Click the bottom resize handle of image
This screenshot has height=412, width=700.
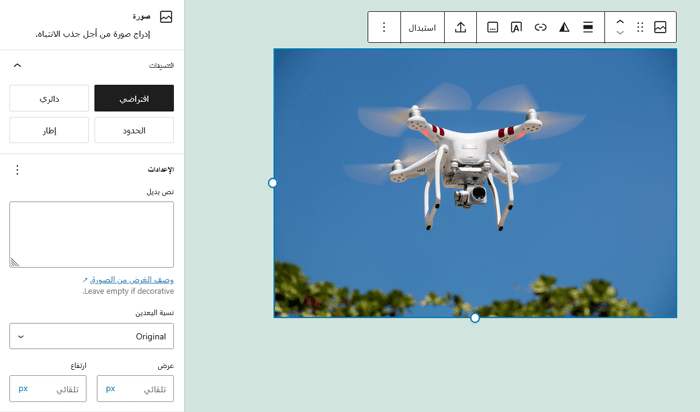point(475,318)
